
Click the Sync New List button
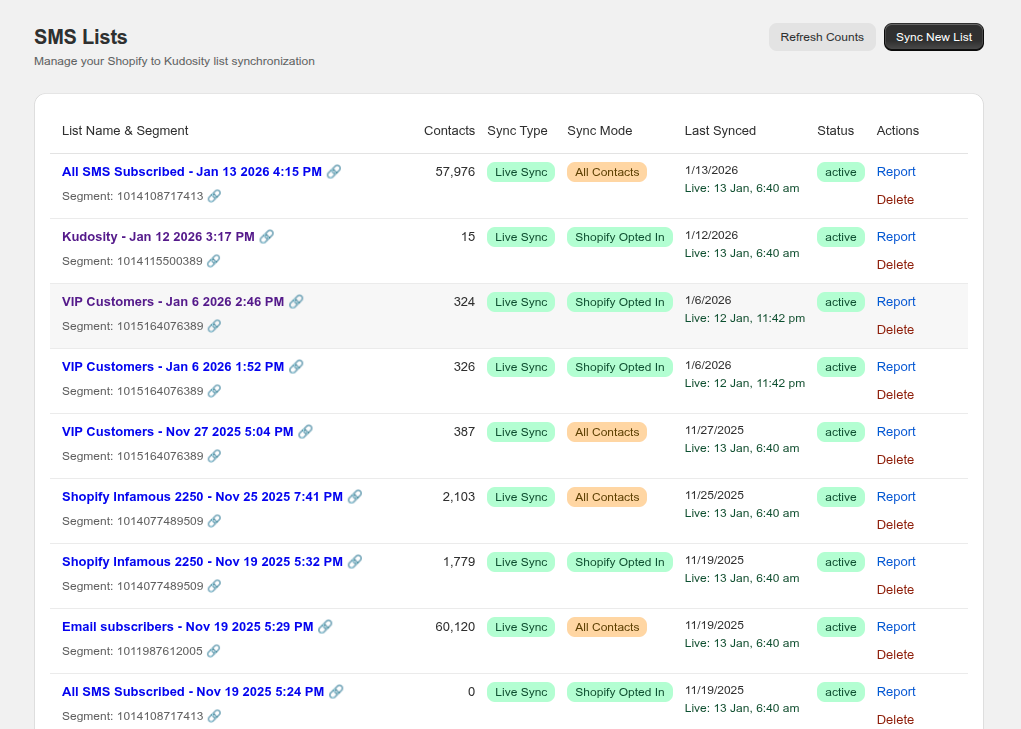click(933, 37)
